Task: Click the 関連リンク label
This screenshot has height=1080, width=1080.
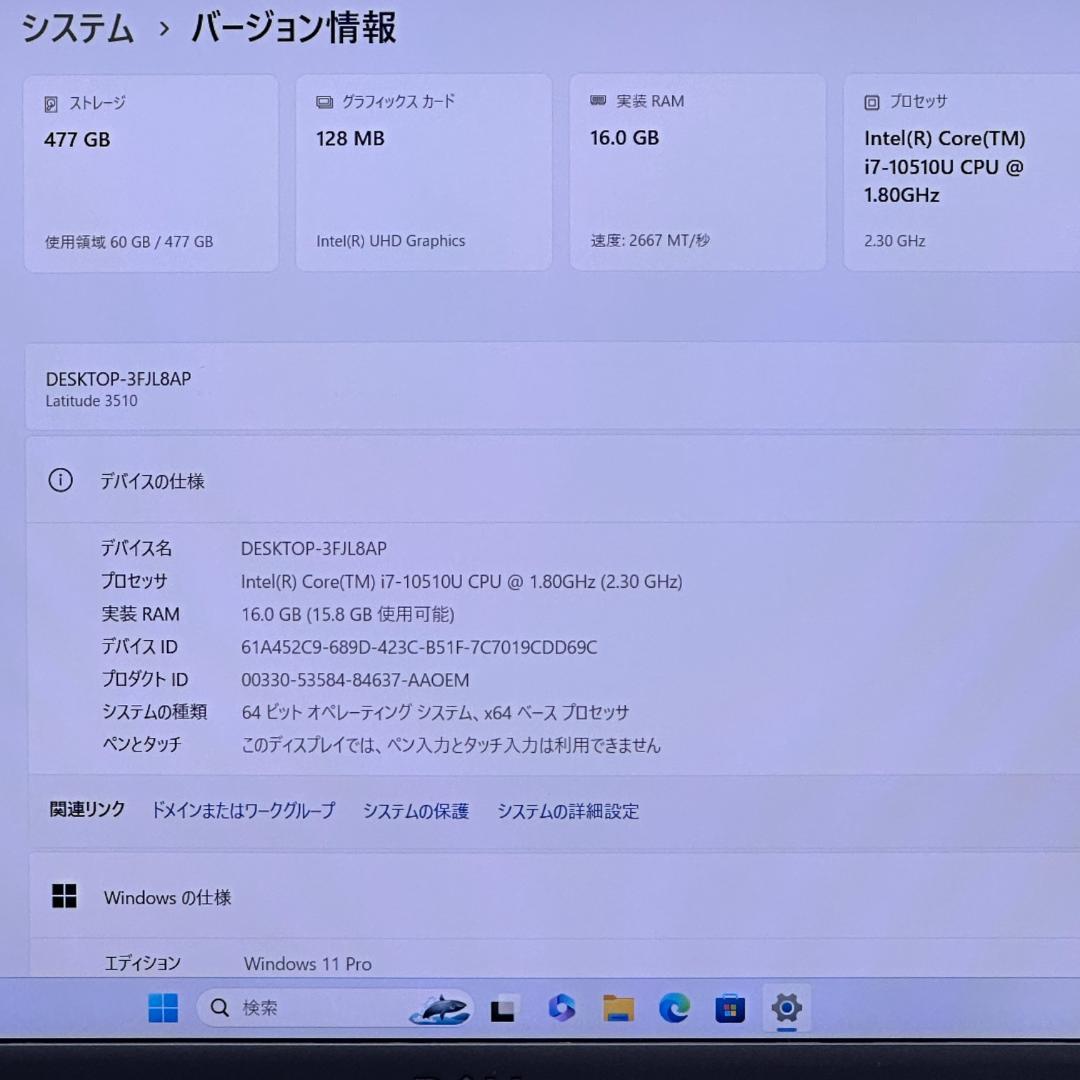Action: 87,809
